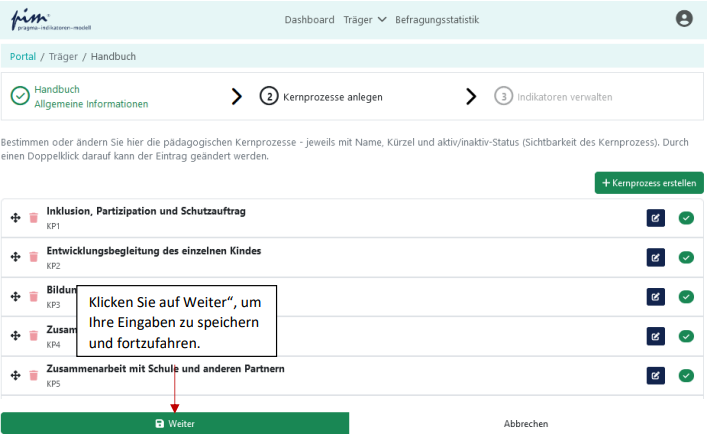This screenshot has height=442, width=710.
Task: Click trash icon for Zusammenarbeit mit Schule row
Action: click(33, 375)
